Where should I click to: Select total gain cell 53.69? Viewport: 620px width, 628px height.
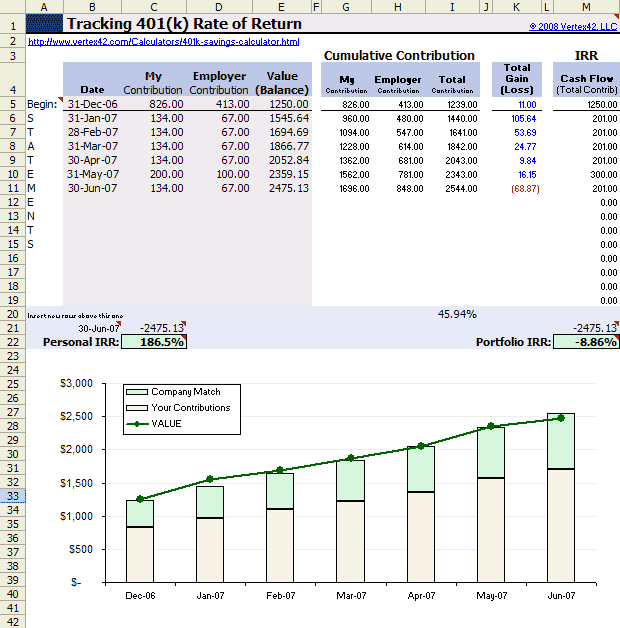[517, 133]
